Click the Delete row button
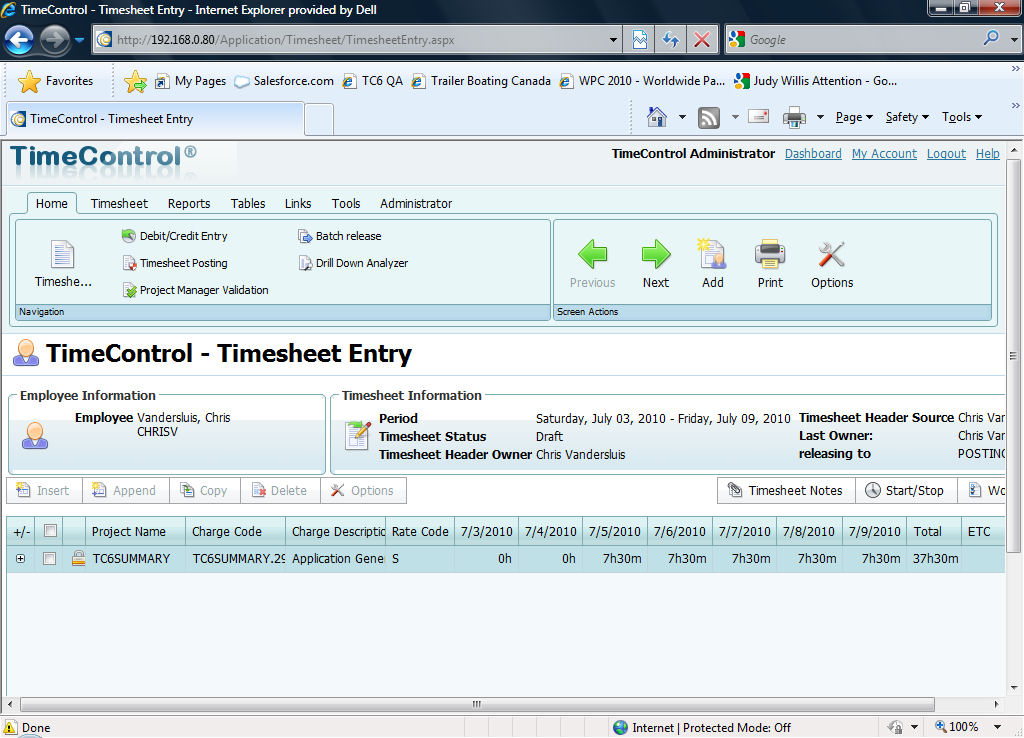 280,490
